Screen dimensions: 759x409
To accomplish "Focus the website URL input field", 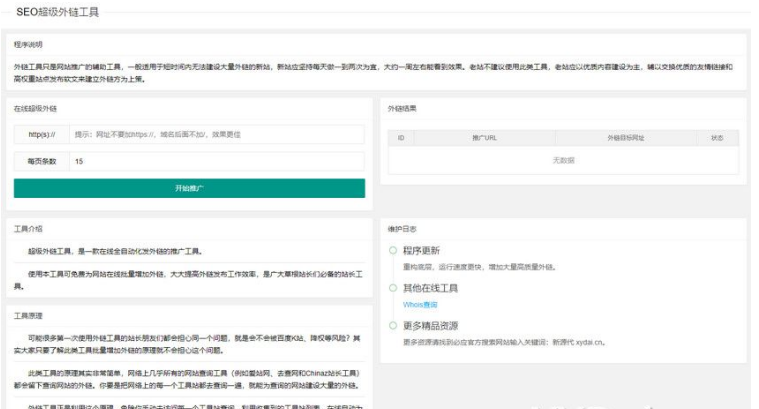I will (x=215, y=134).
